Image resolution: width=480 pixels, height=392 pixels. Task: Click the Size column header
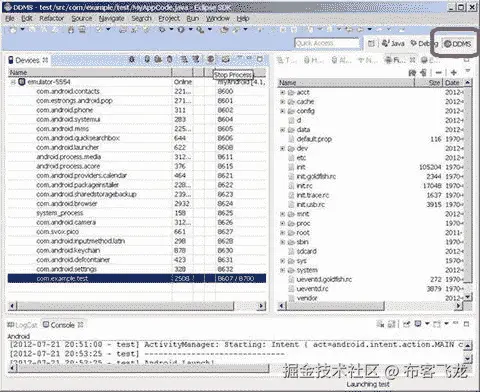pos(429,82)
